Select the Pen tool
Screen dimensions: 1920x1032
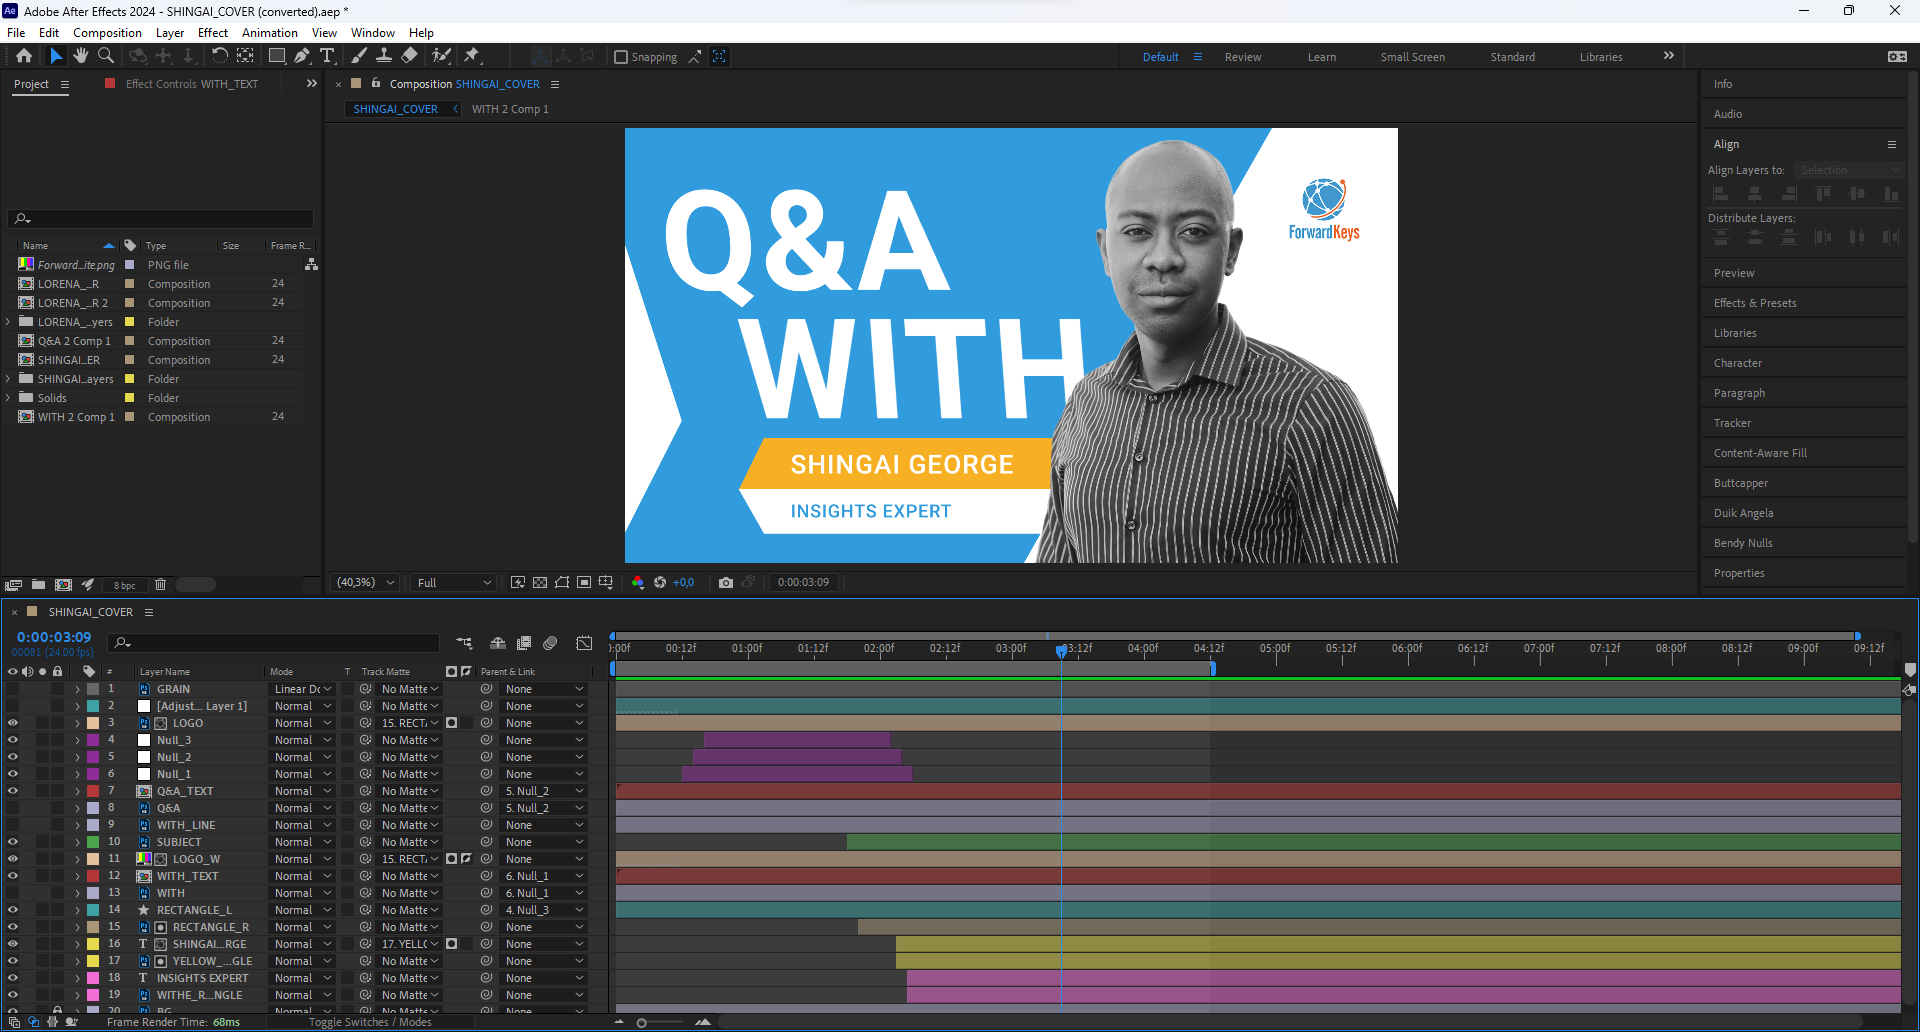302,56
